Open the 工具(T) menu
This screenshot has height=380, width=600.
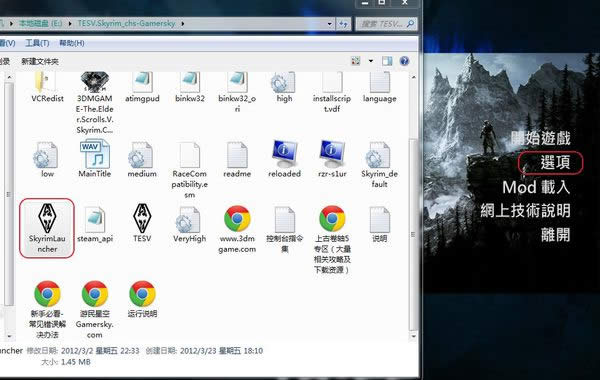point(37,43)
